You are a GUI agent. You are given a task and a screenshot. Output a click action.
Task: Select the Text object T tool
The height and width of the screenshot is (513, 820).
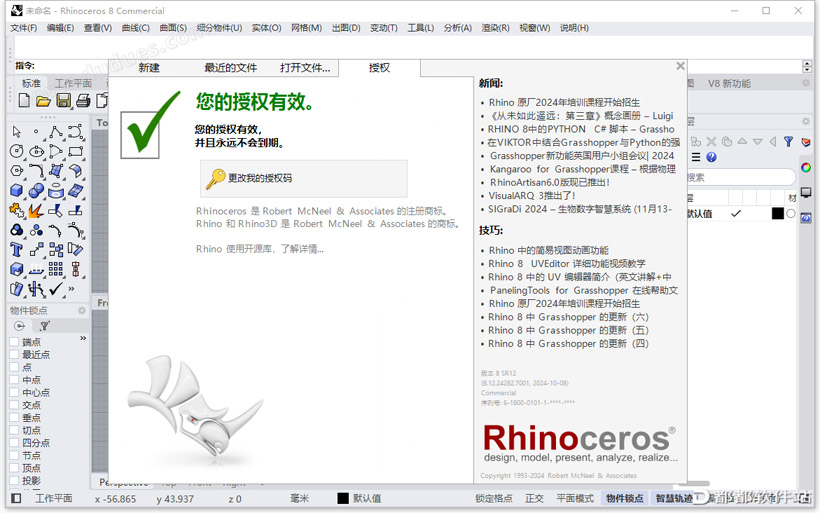[x=17, y=250]
